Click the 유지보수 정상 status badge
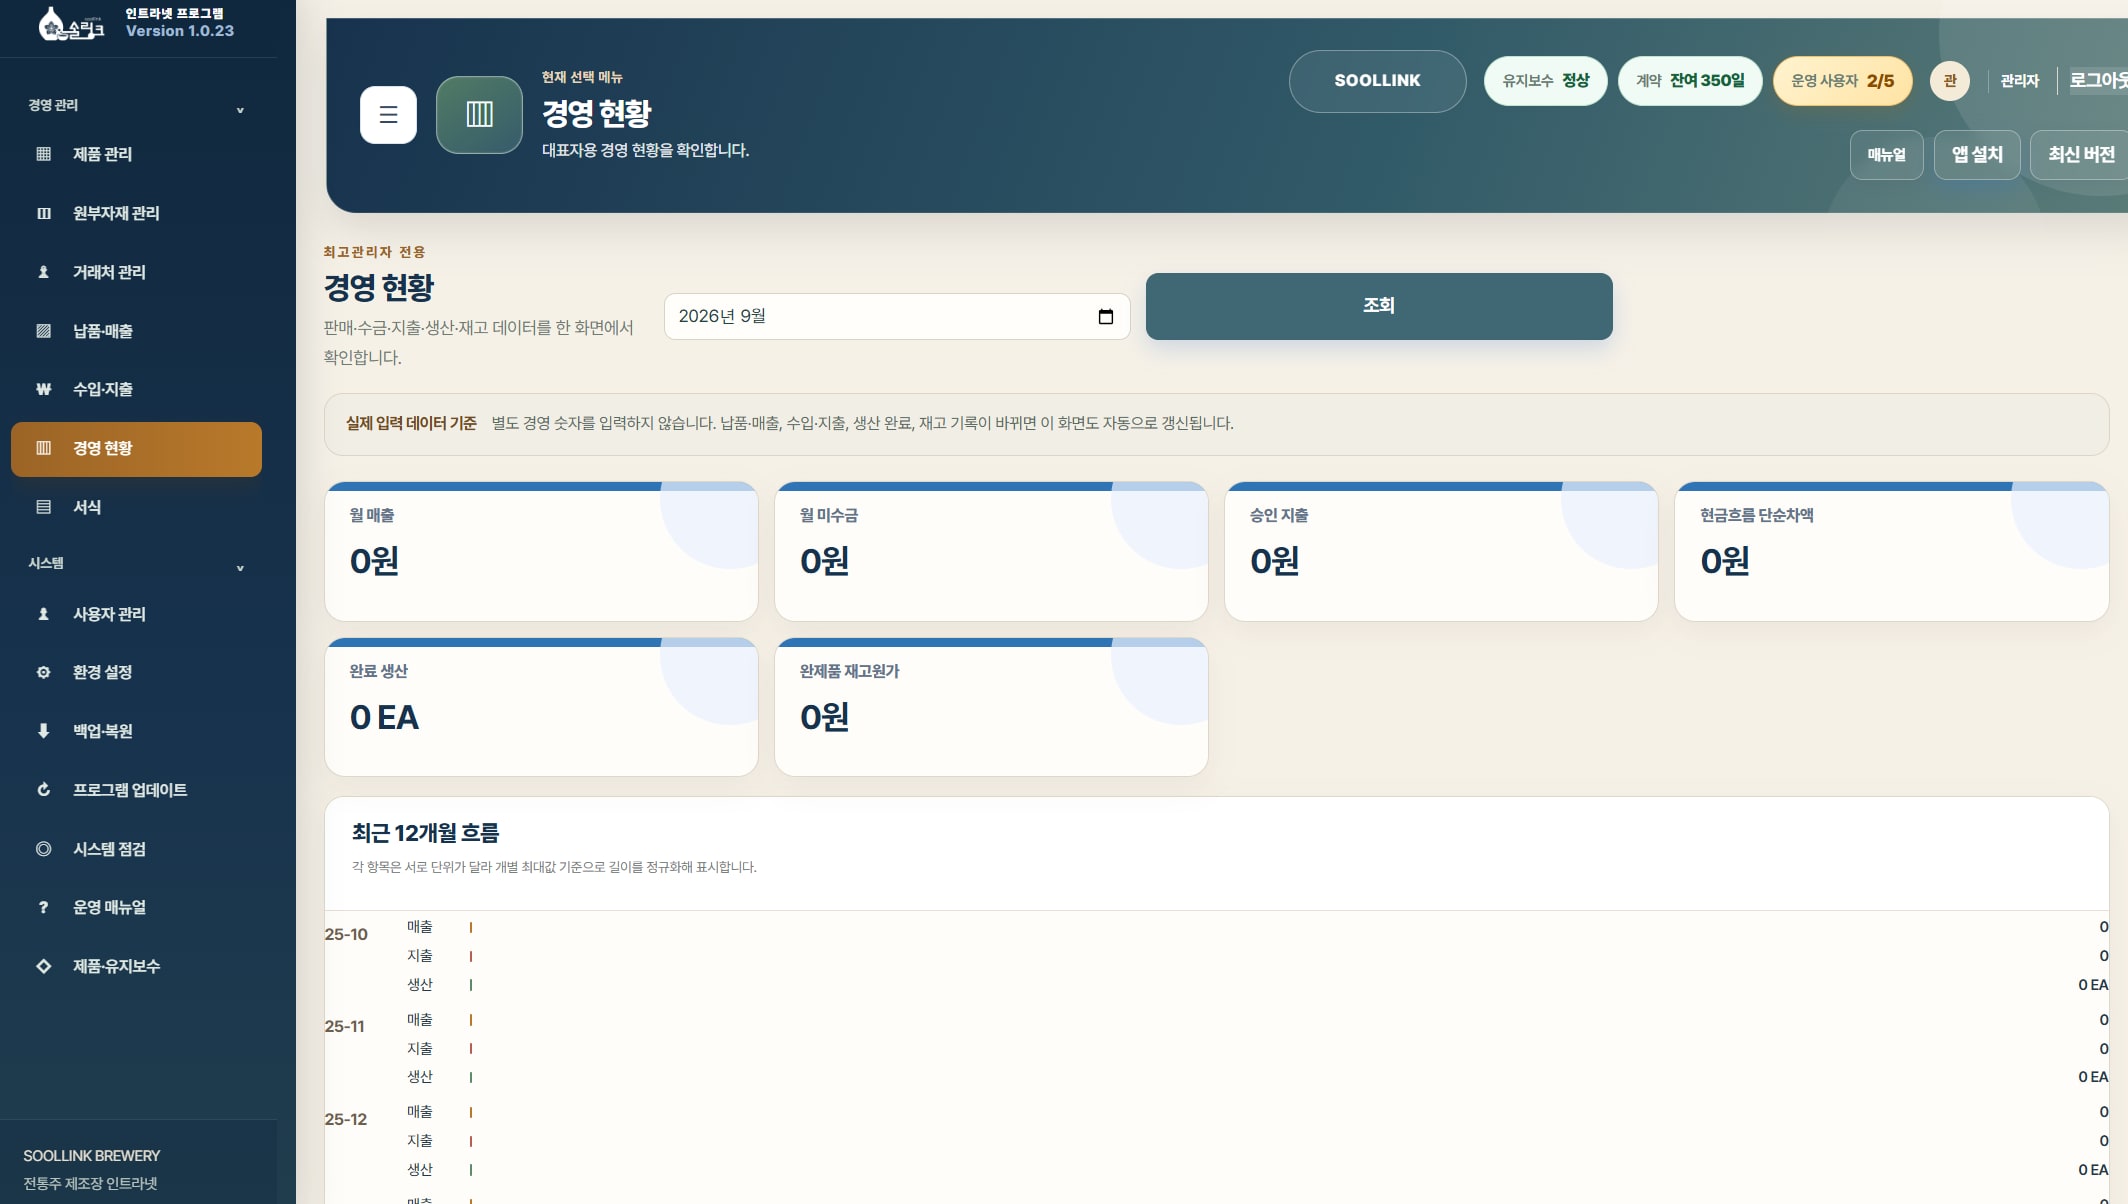2128x1204 pixels. tap(1545, 81)
